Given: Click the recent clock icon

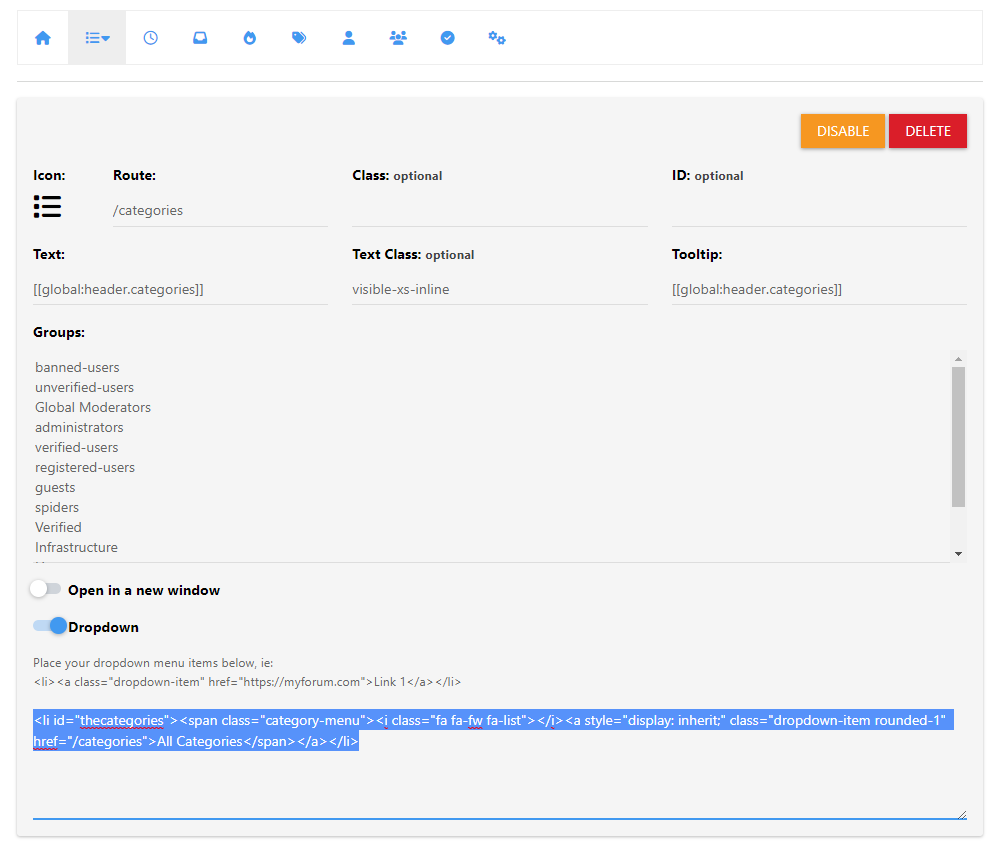Looking at the screenshot, I should (x=150, y=38).
